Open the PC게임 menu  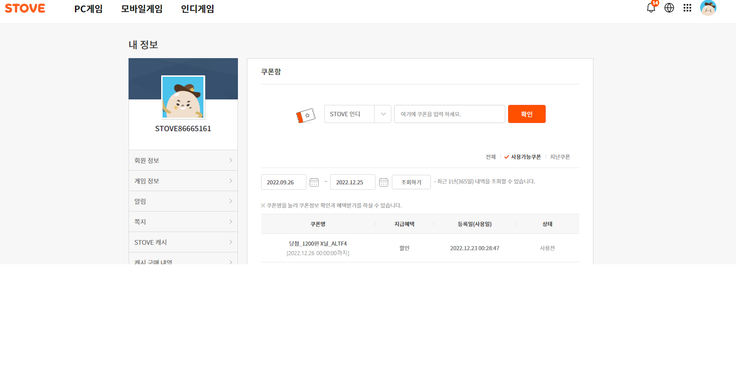(88, 9)
